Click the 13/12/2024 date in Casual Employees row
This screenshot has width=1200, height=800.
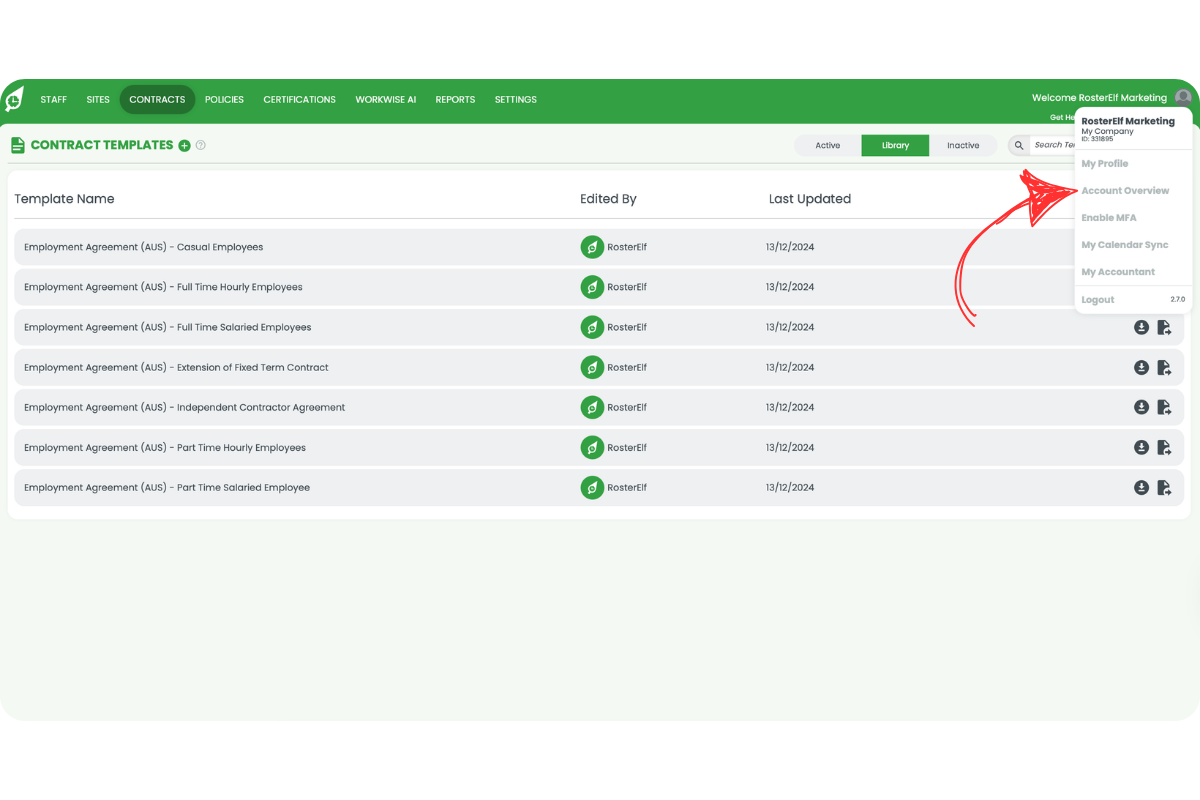[790, 247]
